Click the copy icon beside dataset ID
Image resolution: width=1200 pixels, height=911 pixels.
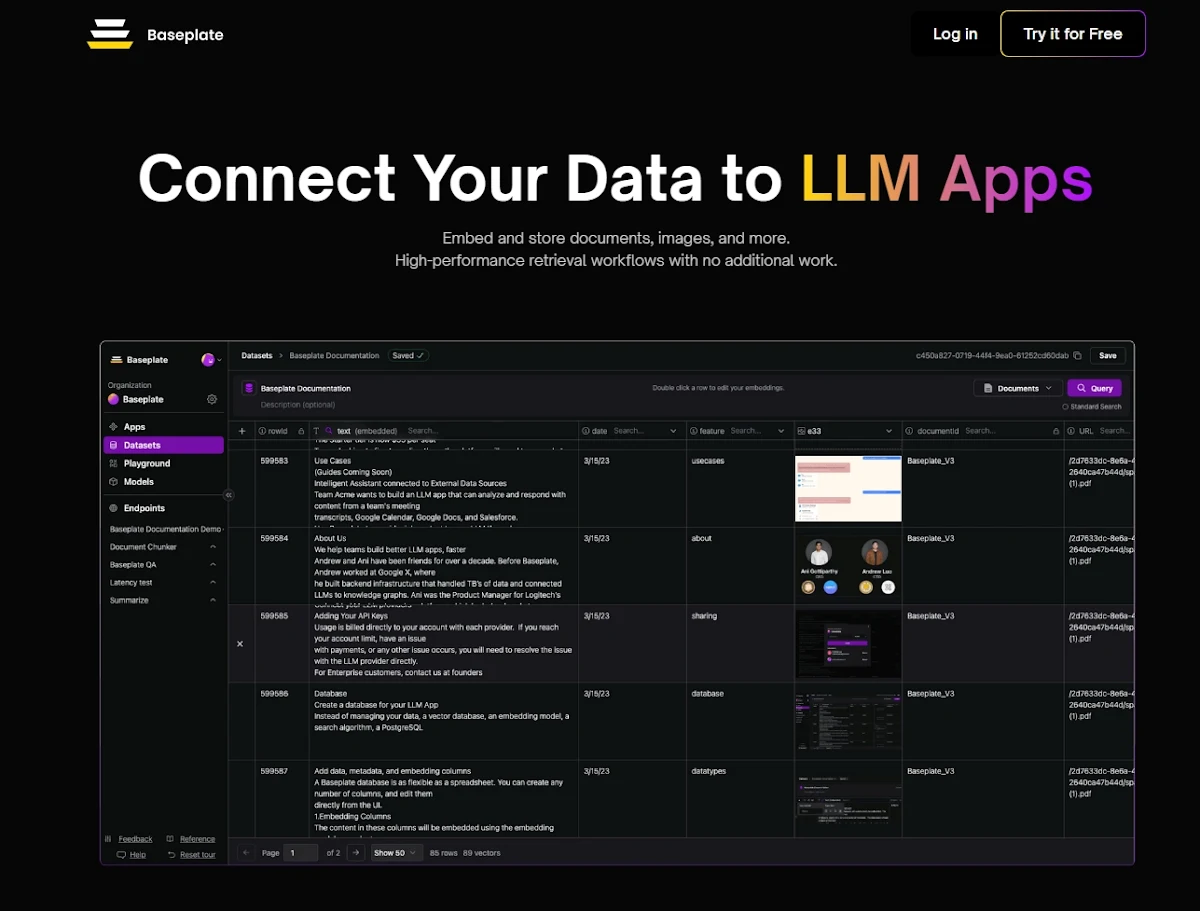pos(1077,355)
